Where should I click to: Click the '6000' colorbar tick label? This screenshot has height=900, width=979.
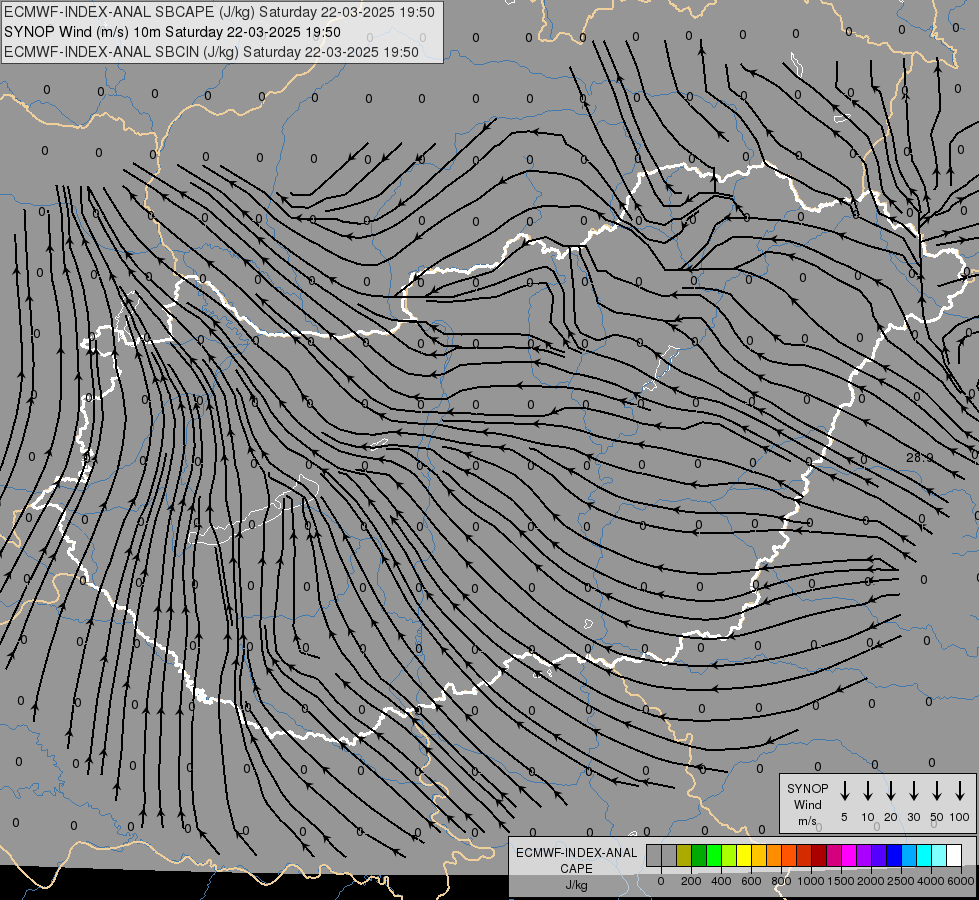[x=961, y=881]
